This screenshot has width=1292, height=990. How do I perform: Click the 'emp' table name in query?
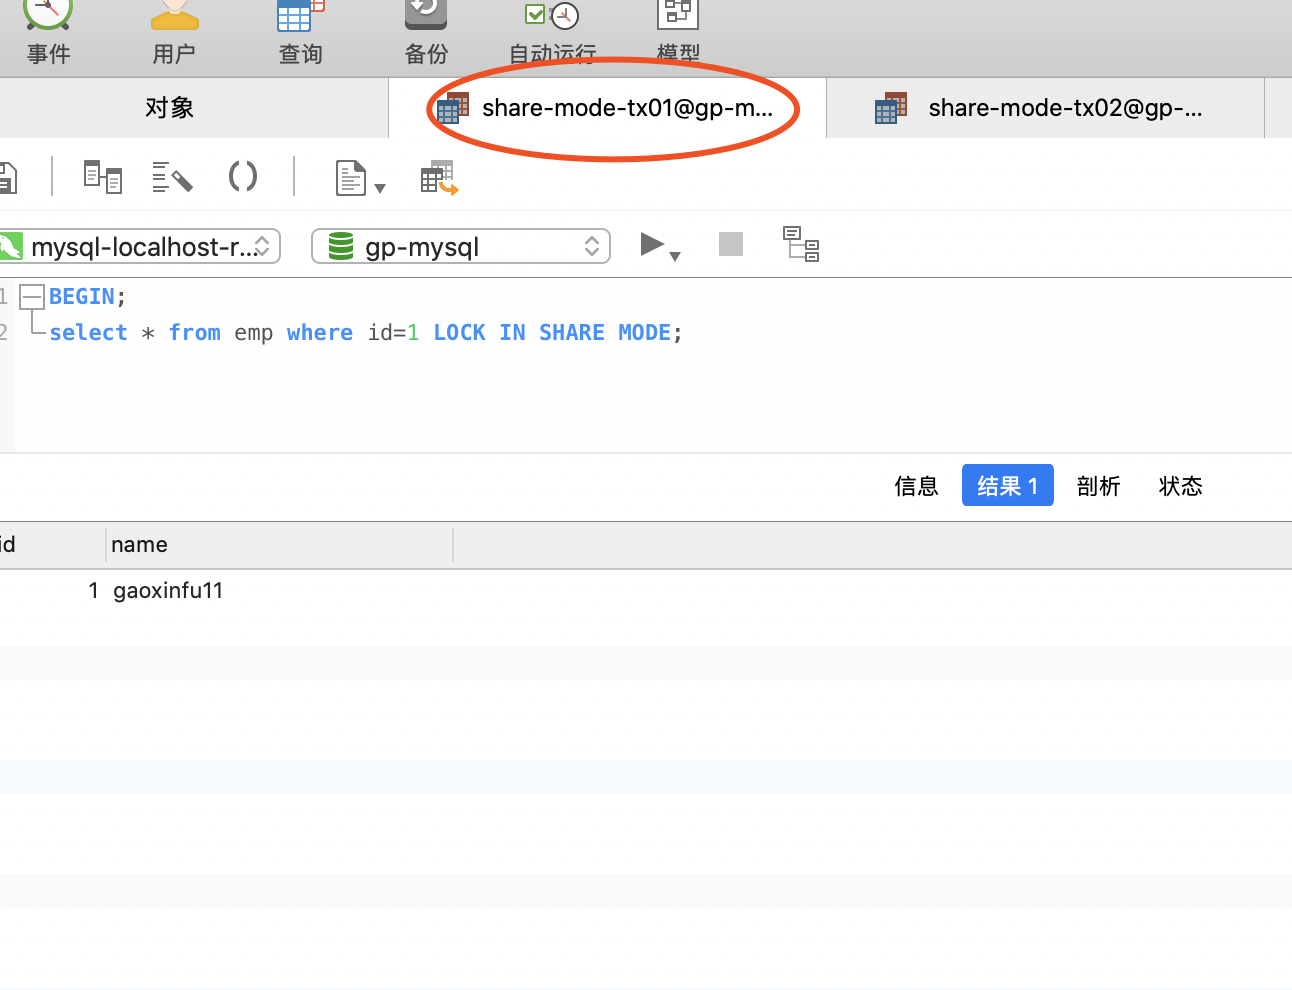[254, 333]
